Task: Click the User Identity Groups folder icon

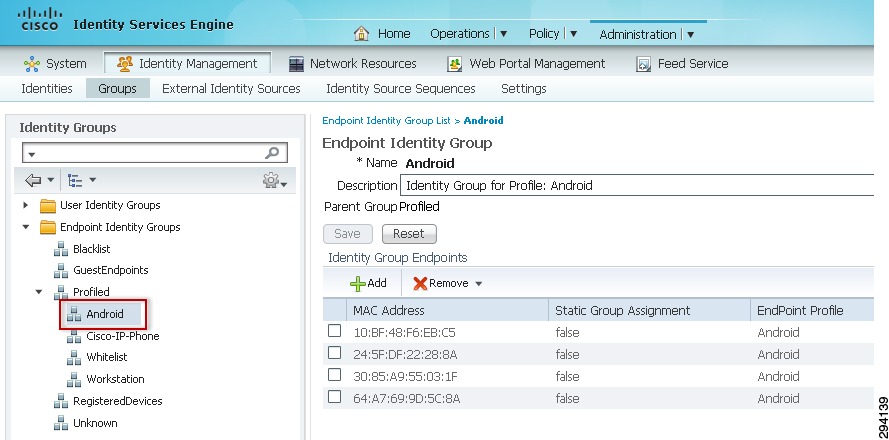Action: pos(48,205)
